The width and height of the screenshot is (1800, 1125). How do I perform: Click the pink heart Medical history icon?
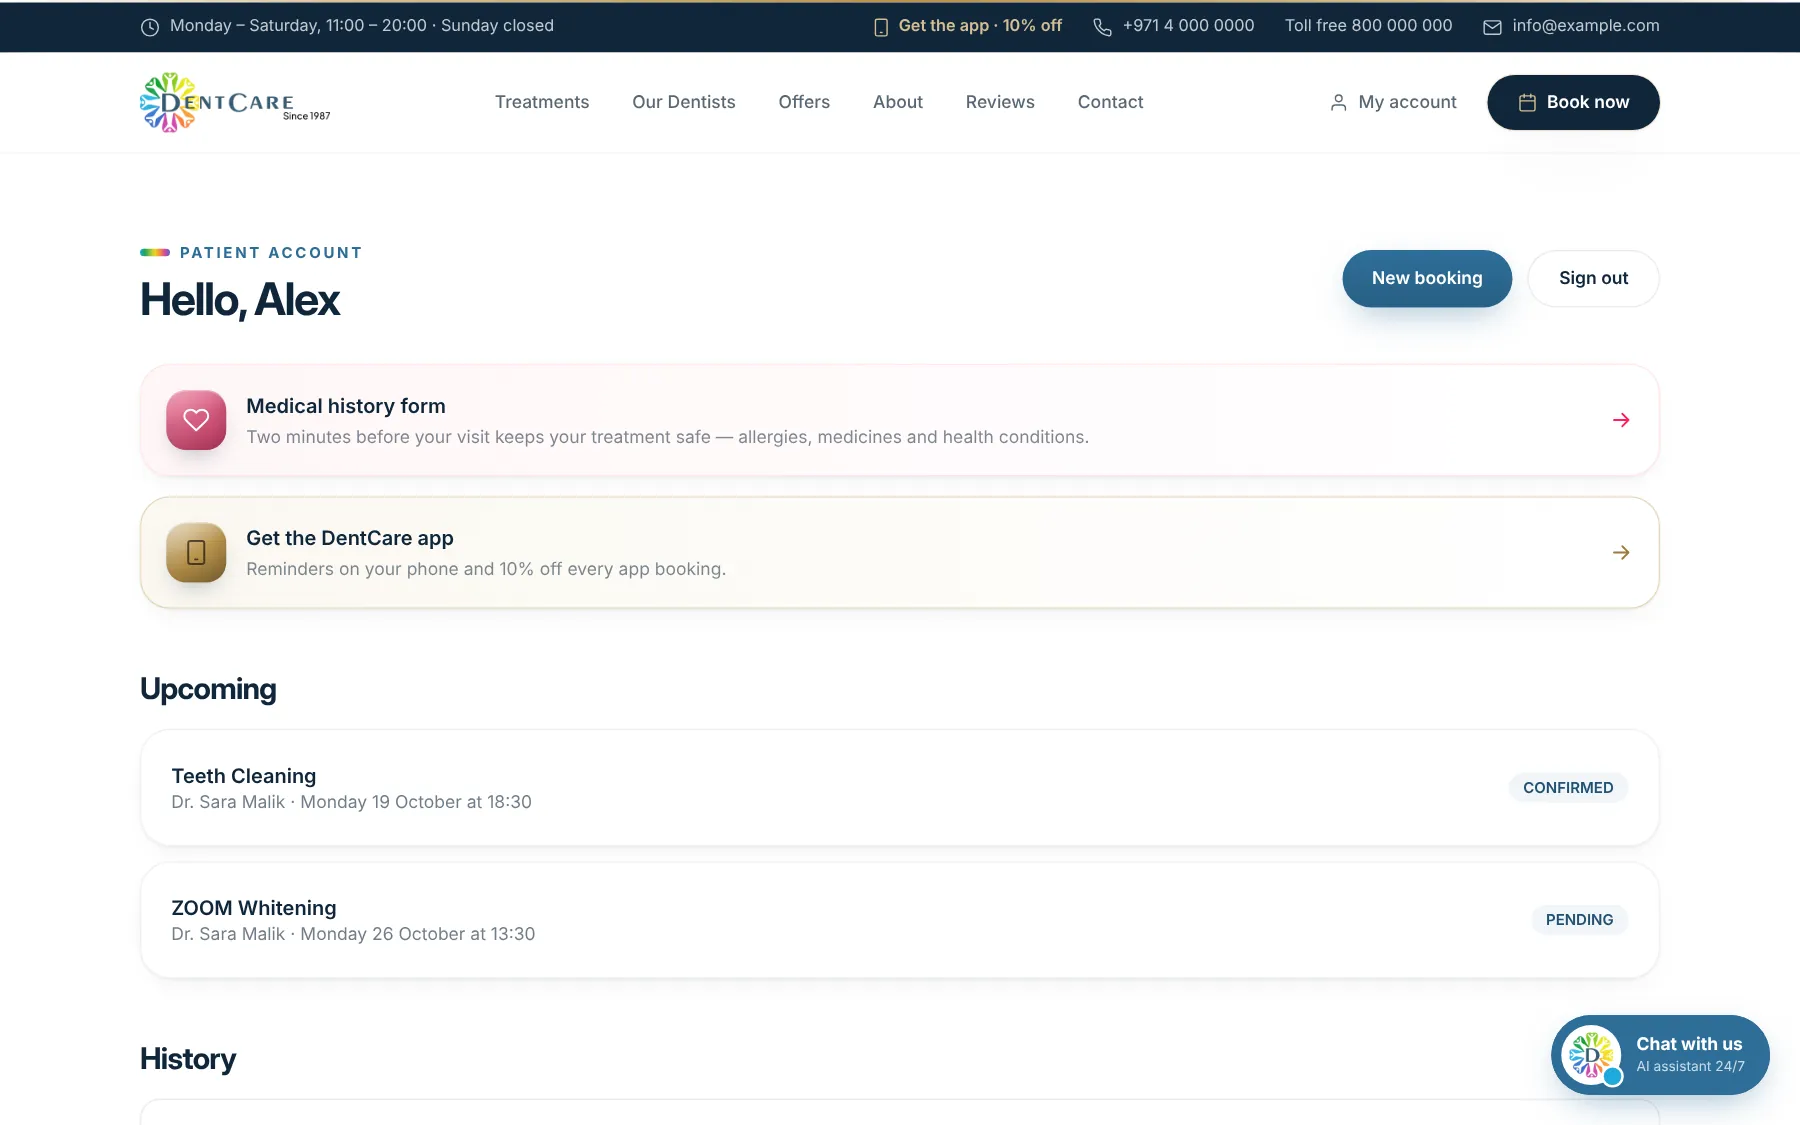[196, 420]
